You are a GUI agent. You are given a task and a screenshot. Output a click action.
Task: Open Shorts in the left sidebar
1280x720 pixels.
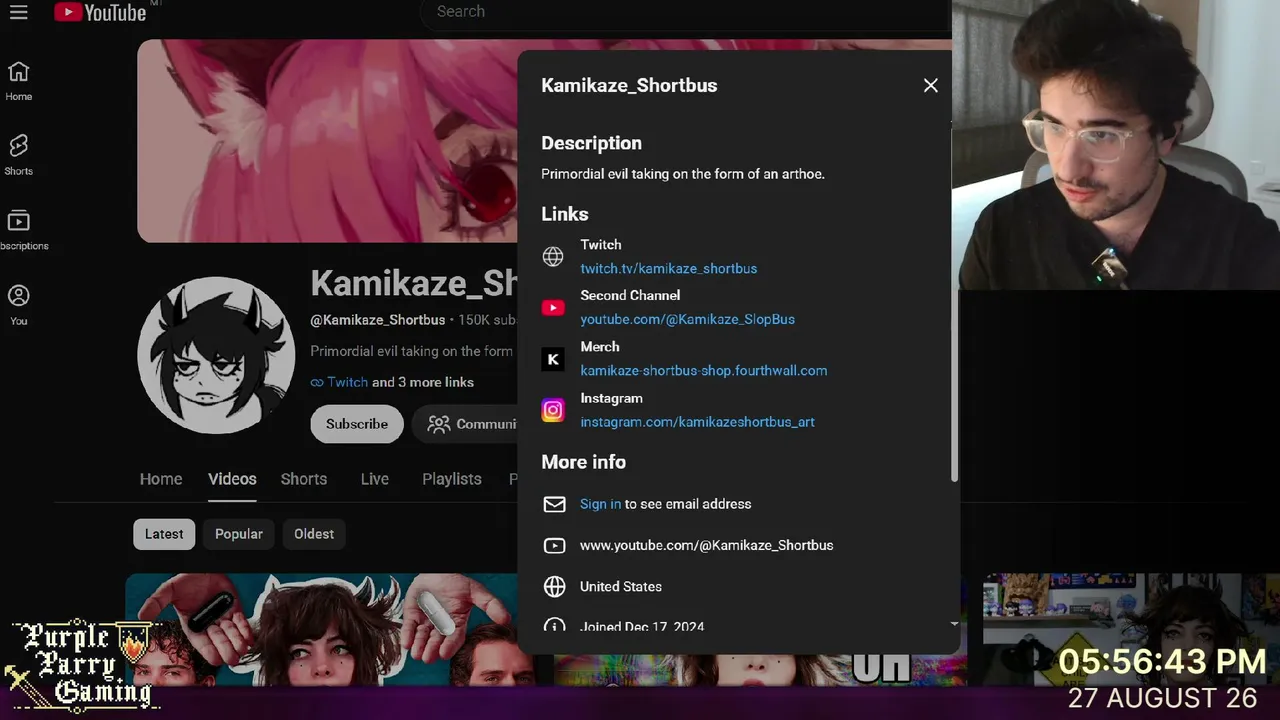click(x=19, y=156)
